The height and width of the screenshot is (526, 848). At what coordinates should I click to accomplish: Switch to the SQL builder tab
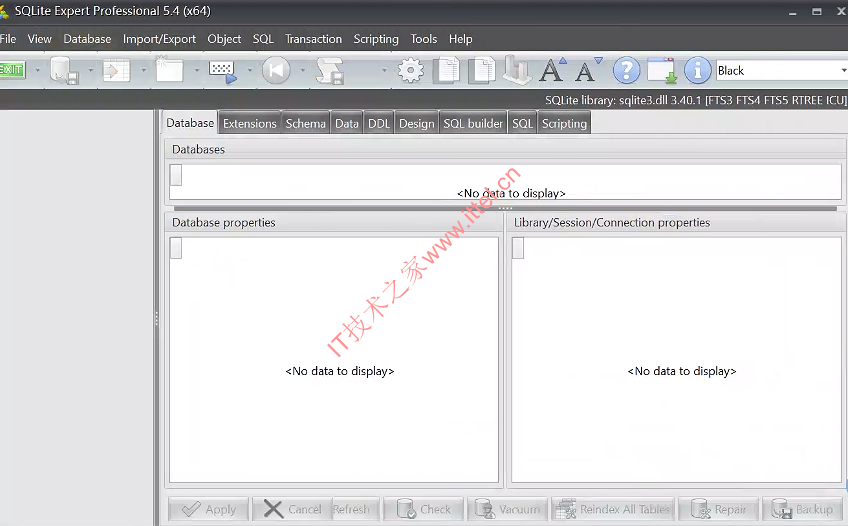(x=473, y=123)
